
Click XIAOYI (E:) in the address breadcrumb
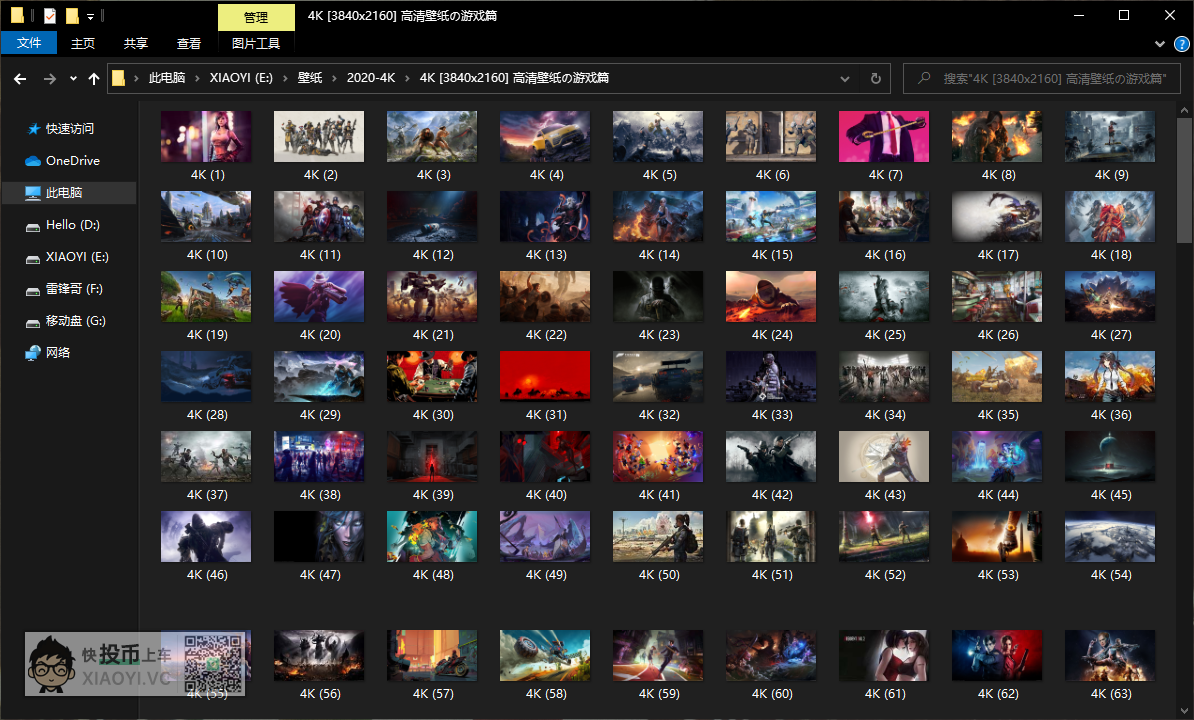(x=241, y=78)
